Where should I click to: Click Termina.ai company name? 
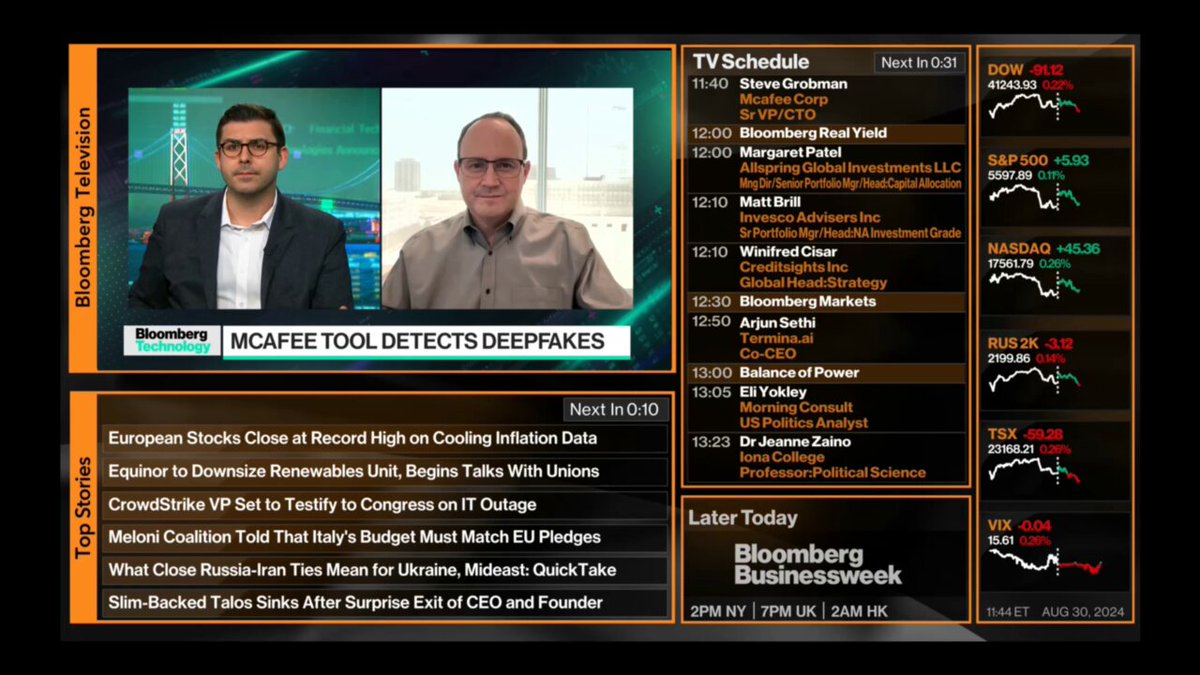tap(775, 339)
